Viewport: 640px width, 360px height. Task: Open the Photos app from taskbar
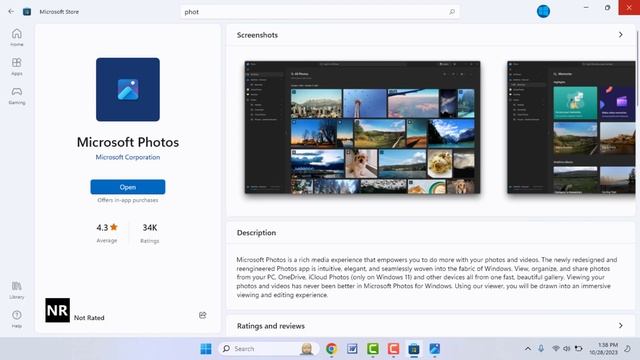tap(435, 349)
